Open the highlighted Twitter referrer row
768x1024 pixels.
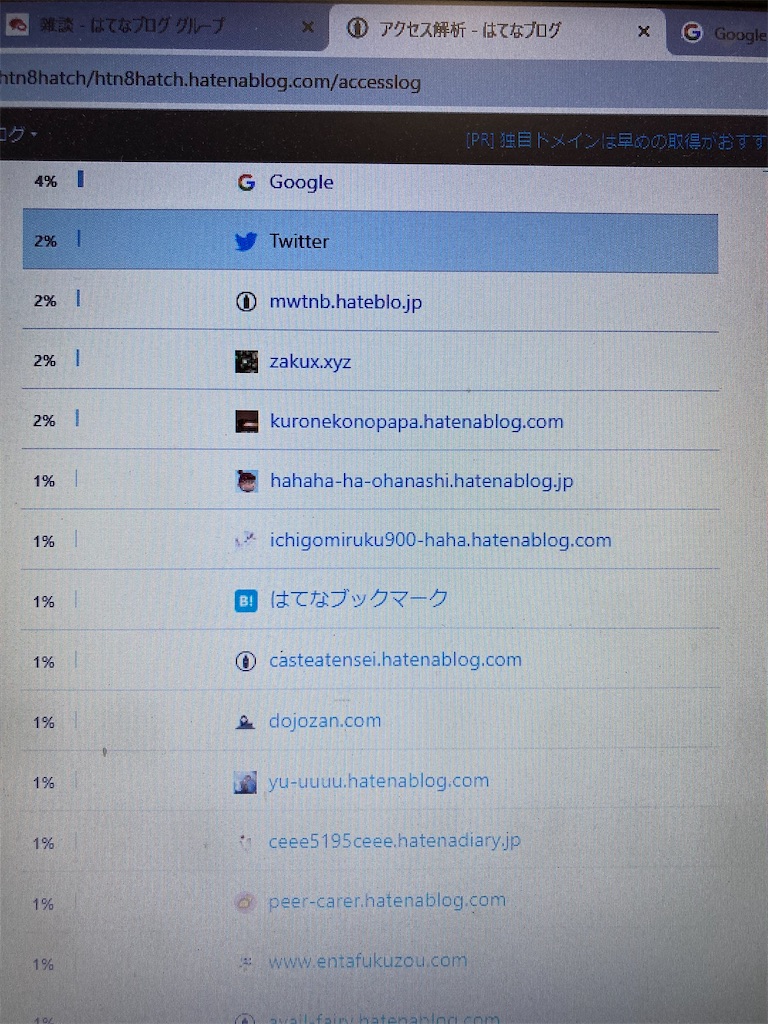click(x=370, y=241)
